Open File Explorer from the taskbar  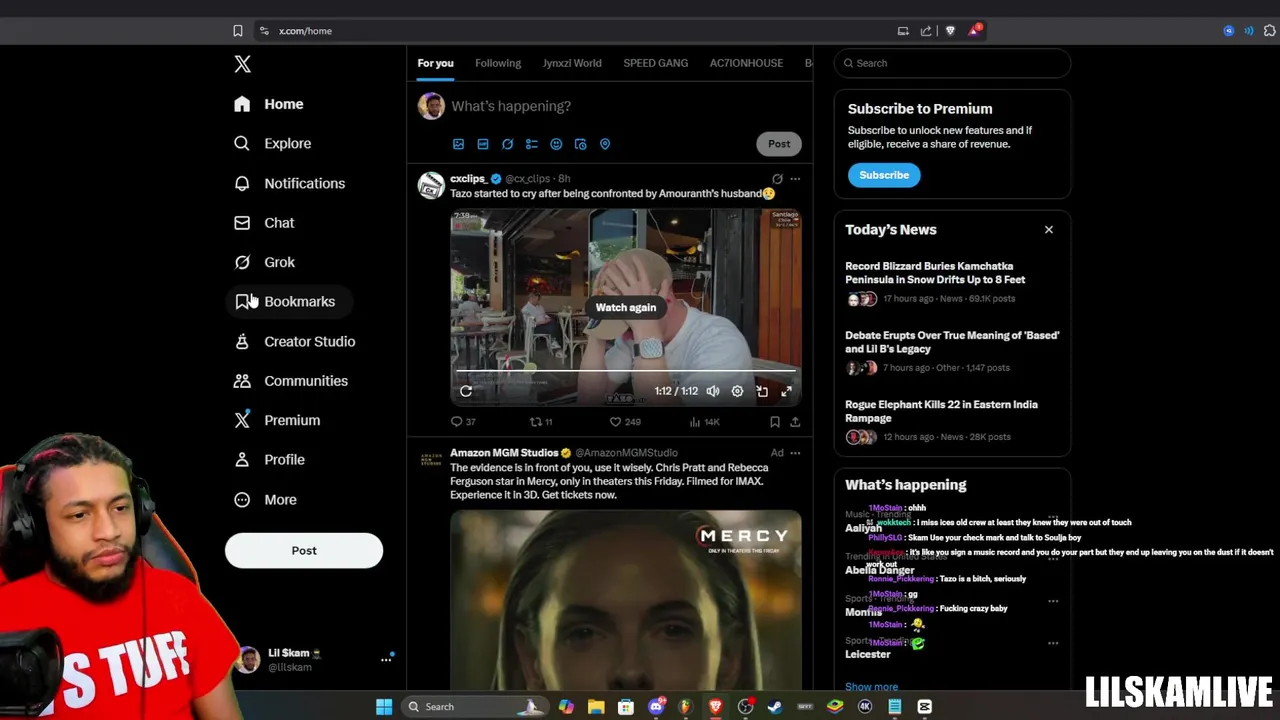tap(596, 707)
